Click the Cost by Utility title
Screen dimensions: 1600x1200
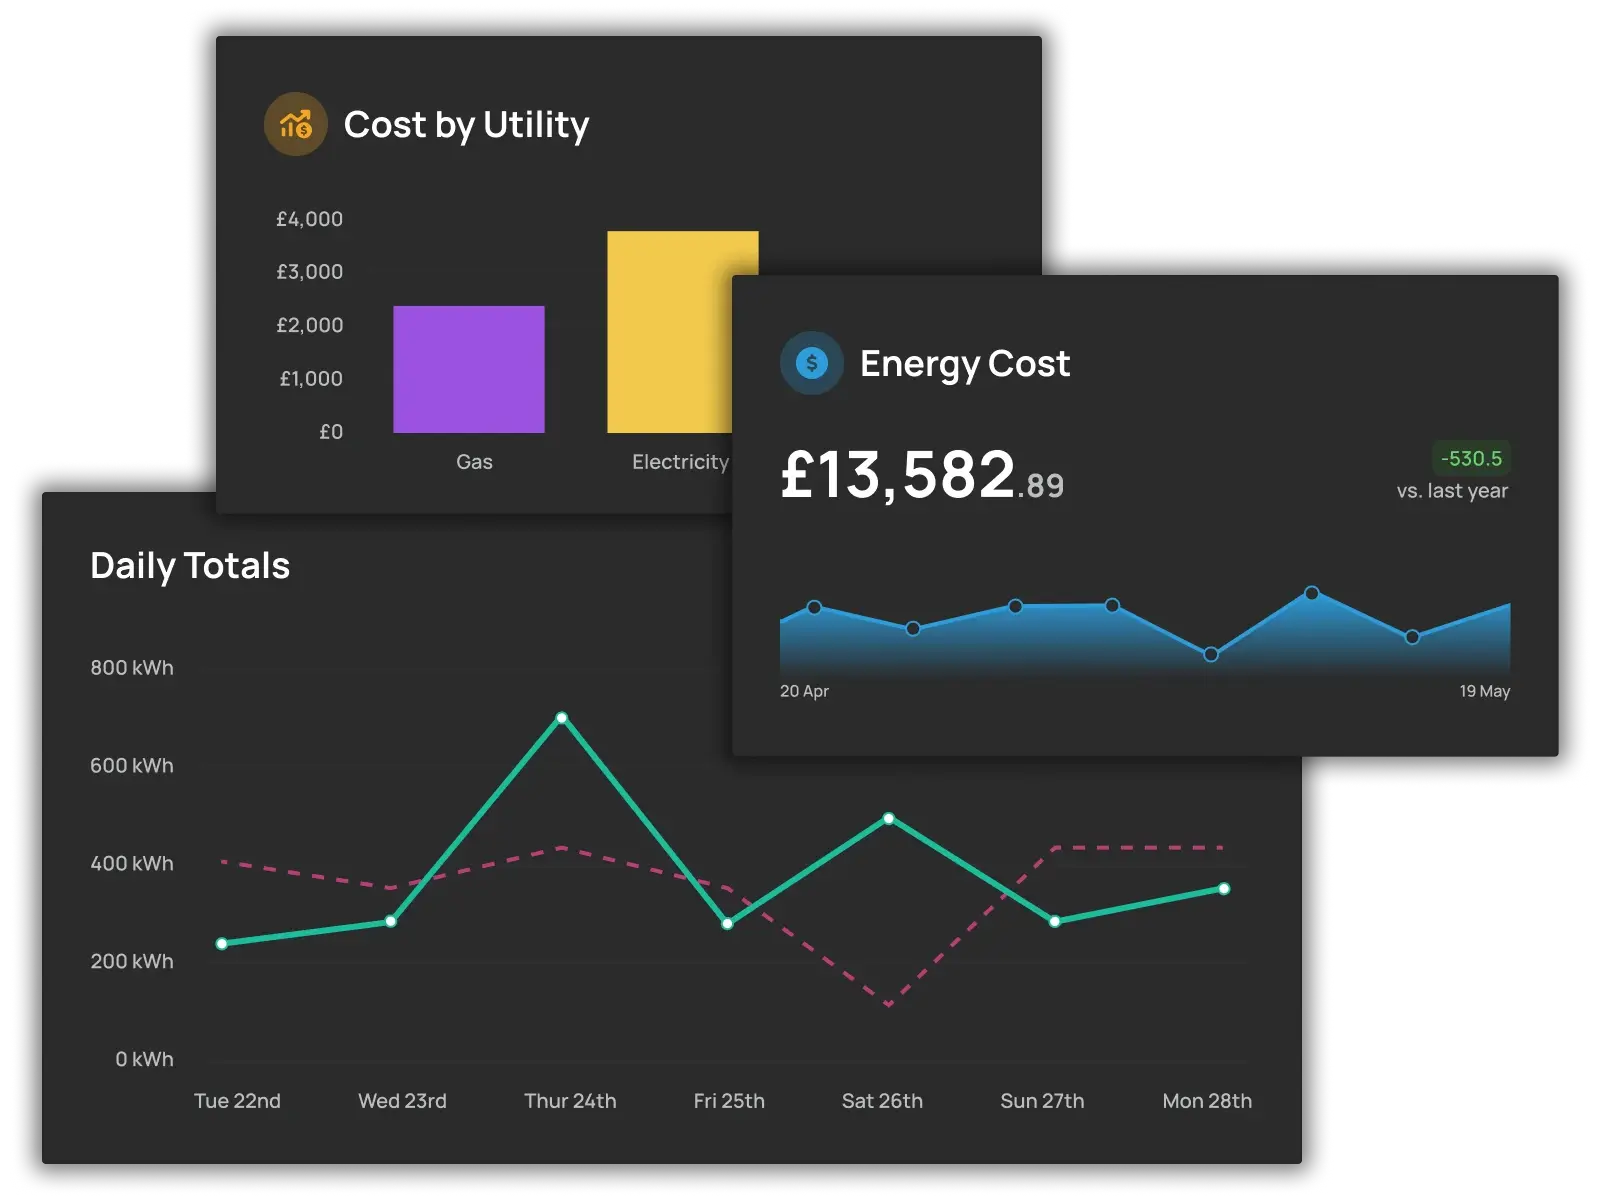[x=466, y=125]
